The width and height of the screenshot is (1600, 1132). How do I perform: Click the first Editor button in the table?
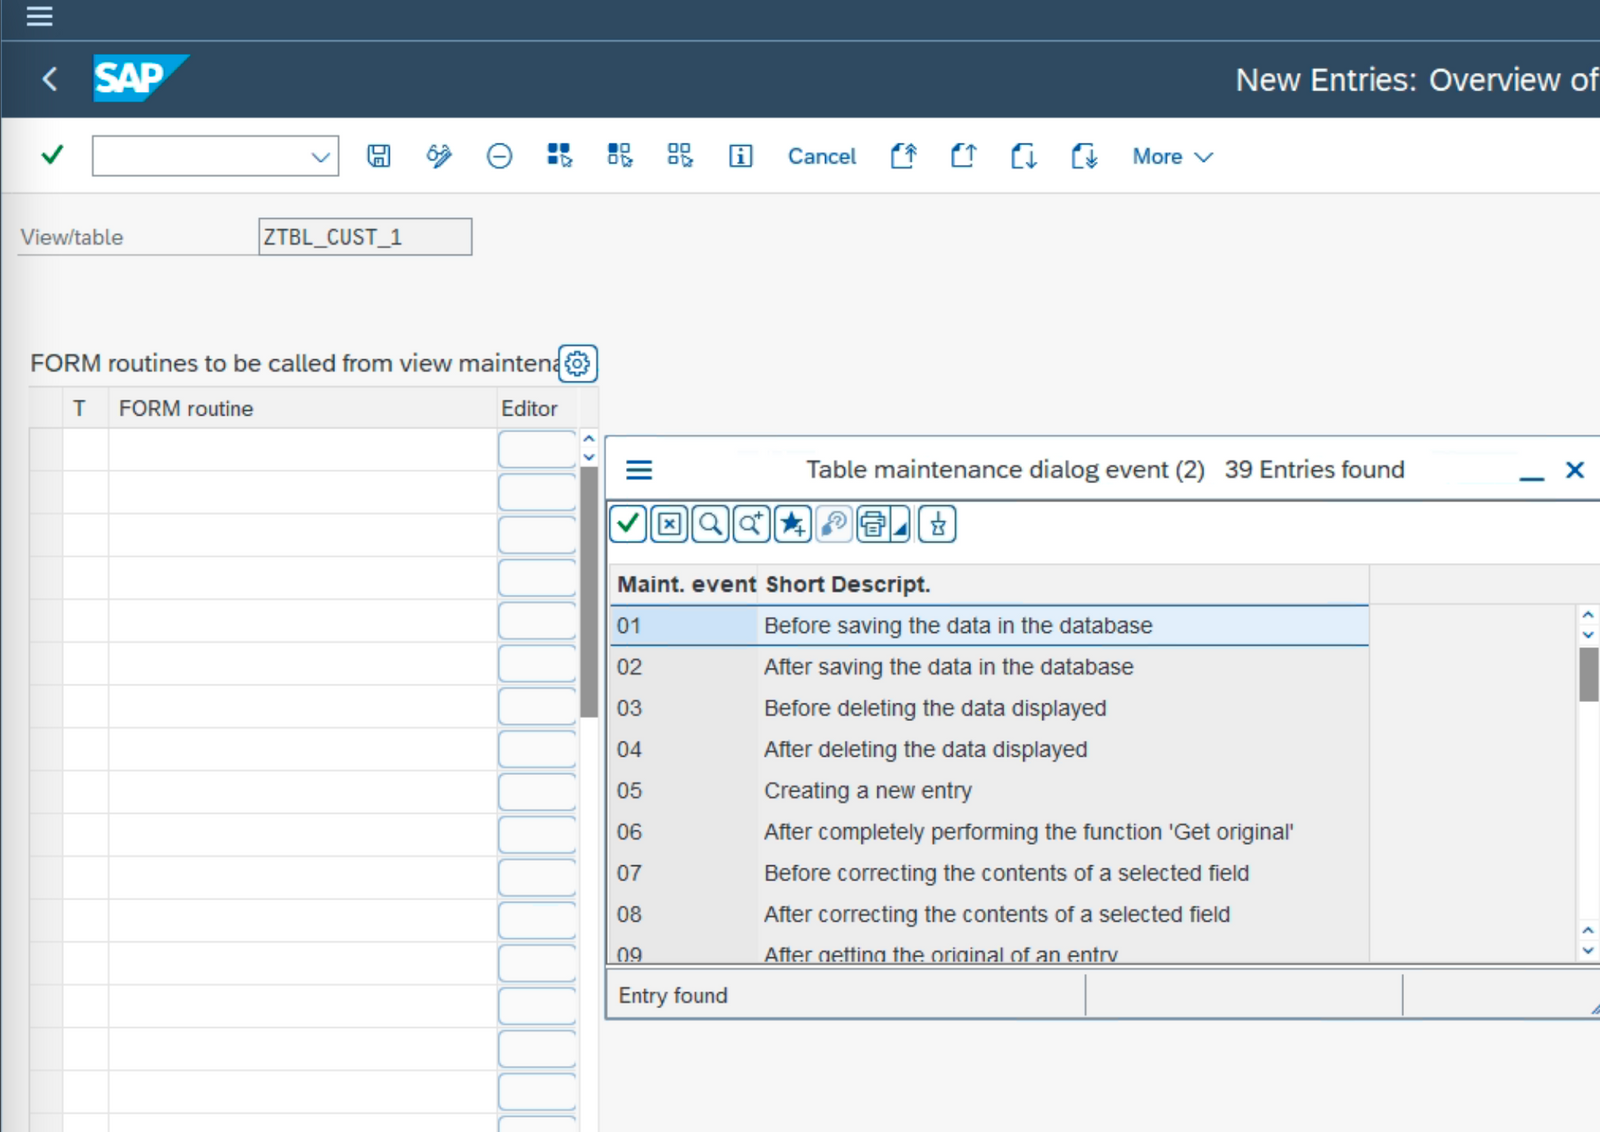point(537,449)
